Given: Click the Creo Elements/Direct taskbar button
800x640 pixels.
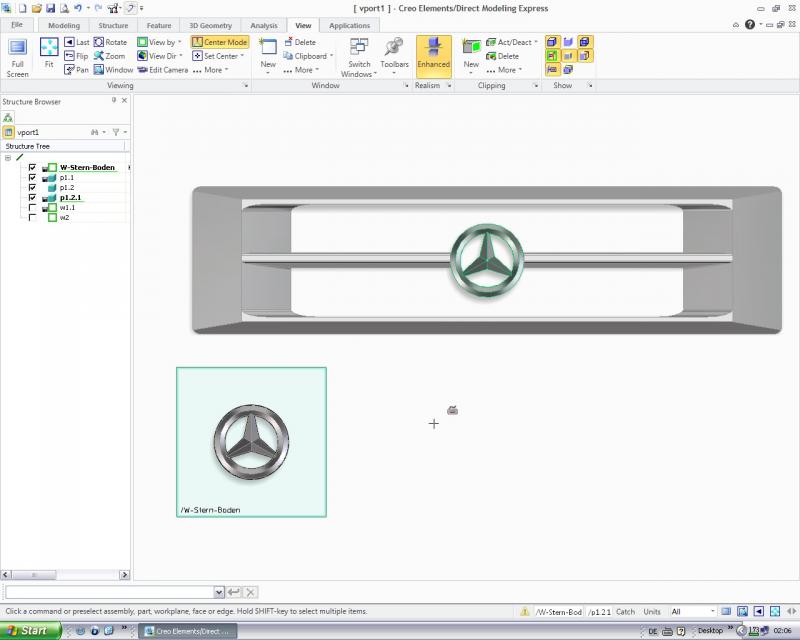Looking at the screenshot, I should point(188,631).
